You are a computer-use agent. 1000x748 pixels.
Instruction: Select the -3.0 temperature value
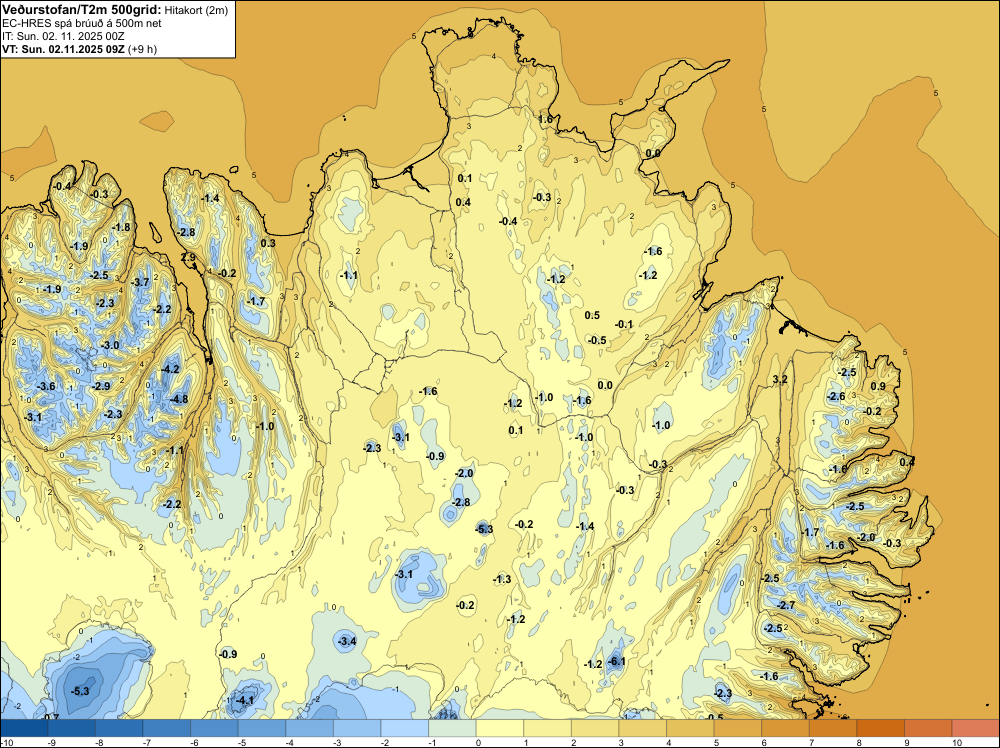coord(110,345)
